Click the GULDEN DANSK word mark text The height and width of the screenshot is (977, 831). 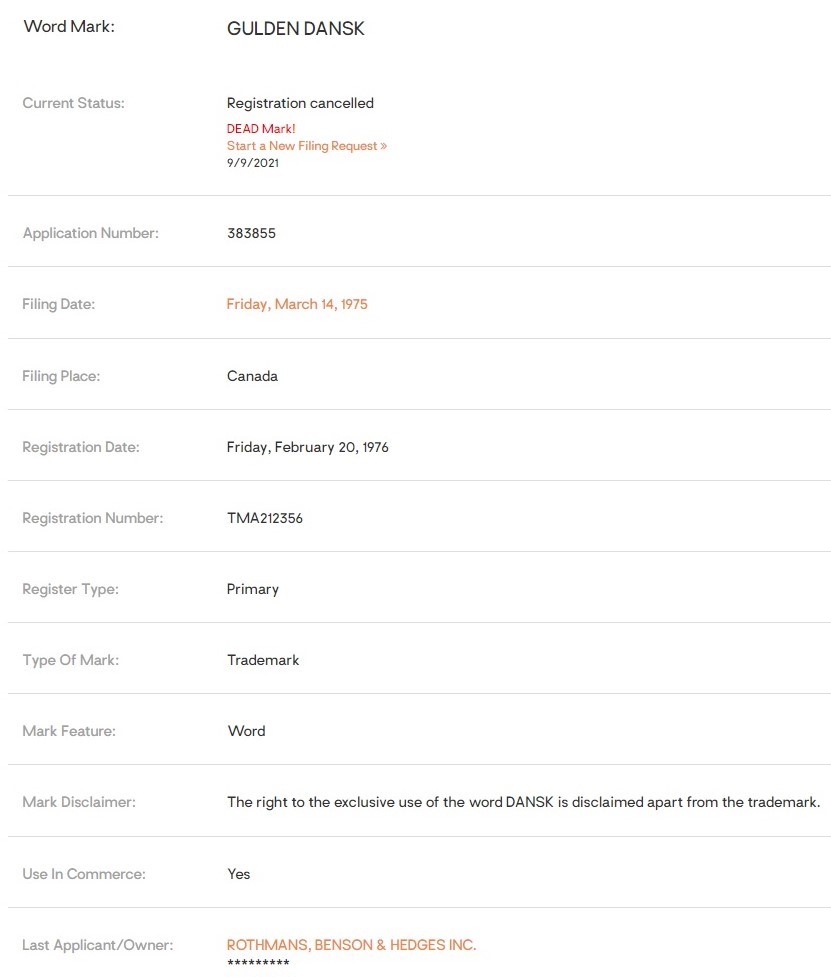tap(296, 29)
